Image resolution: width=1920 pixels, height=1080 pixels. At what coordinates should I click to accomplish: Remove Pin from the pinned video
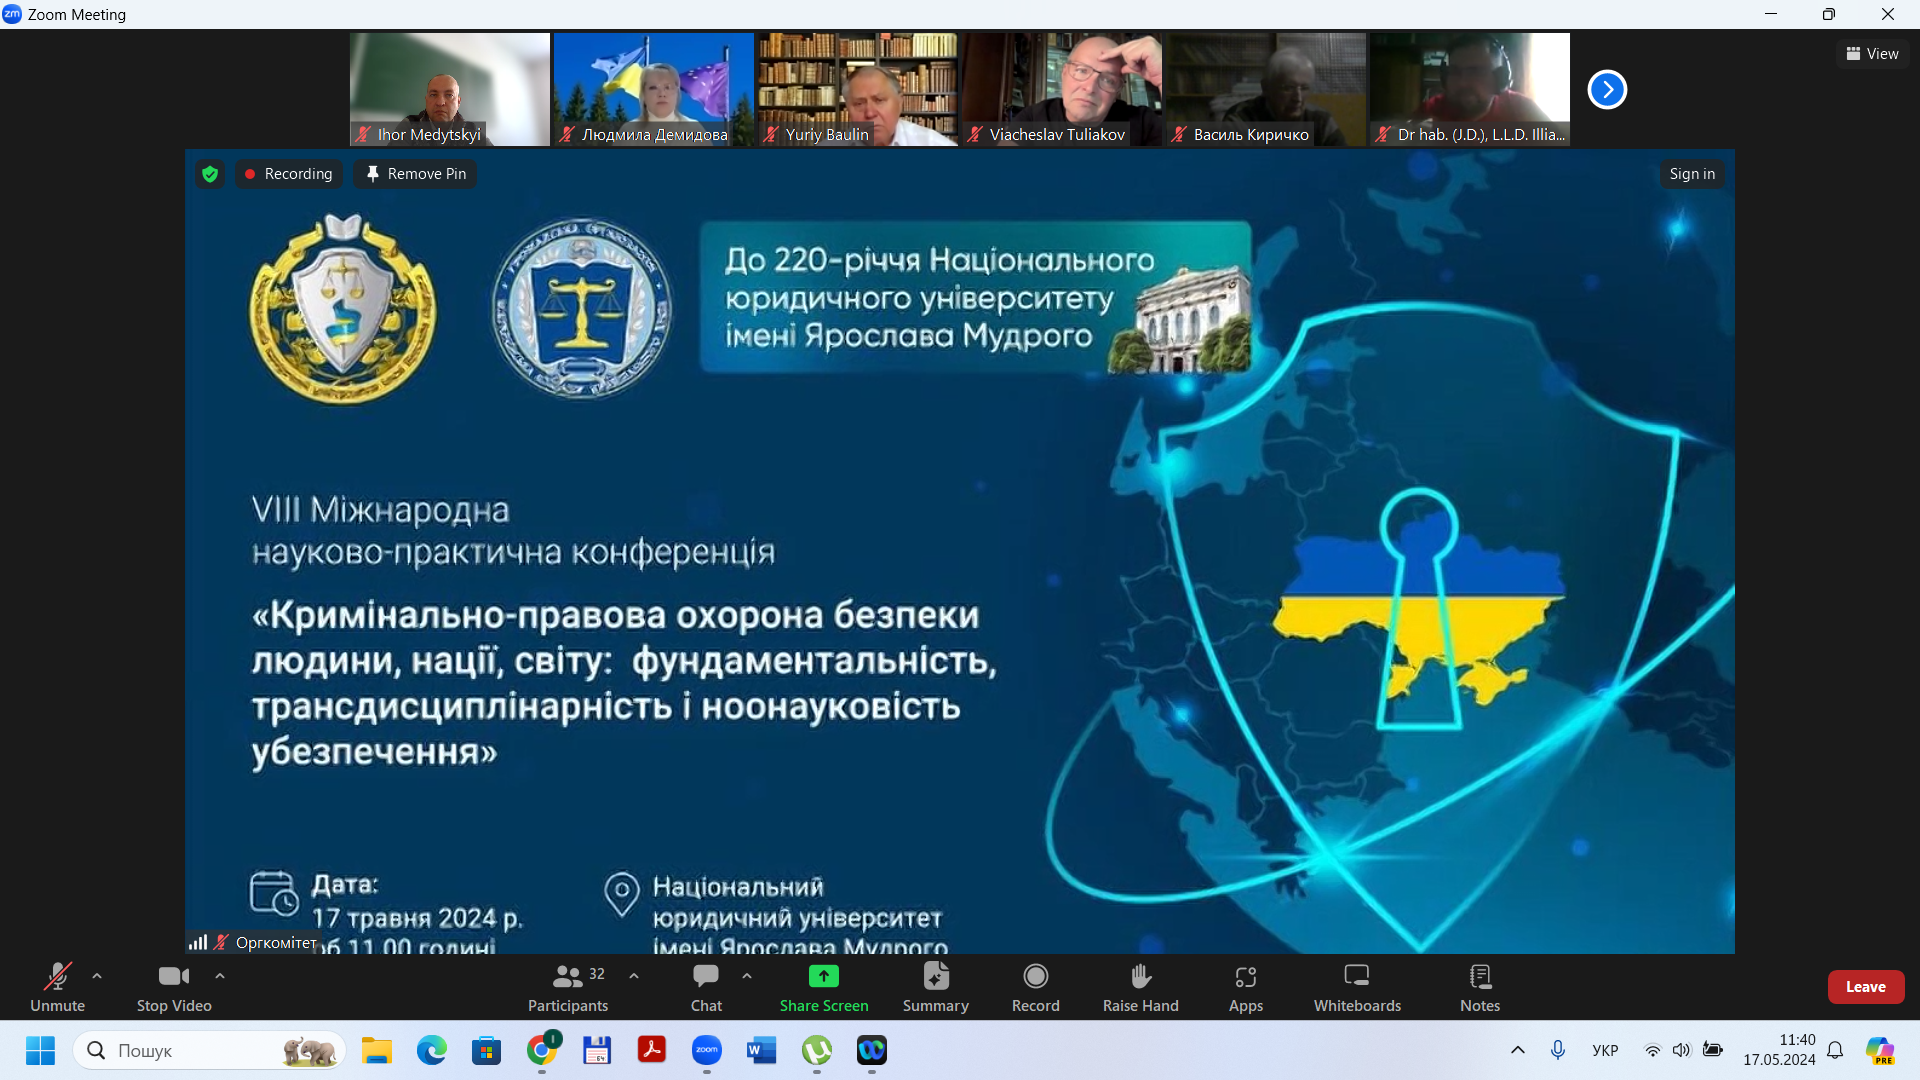[x=416, y=174]
